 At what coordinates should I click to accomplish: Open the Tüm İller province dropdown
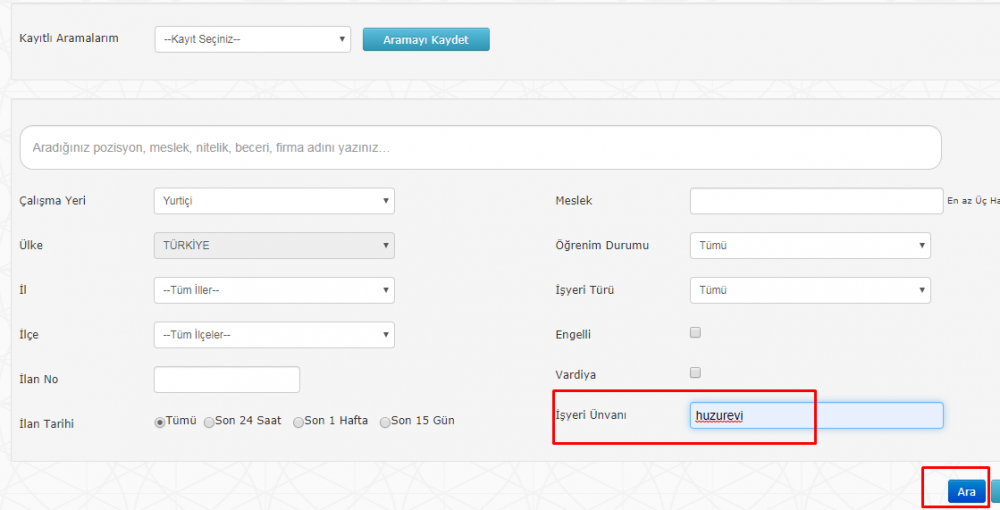coord(274,290)
